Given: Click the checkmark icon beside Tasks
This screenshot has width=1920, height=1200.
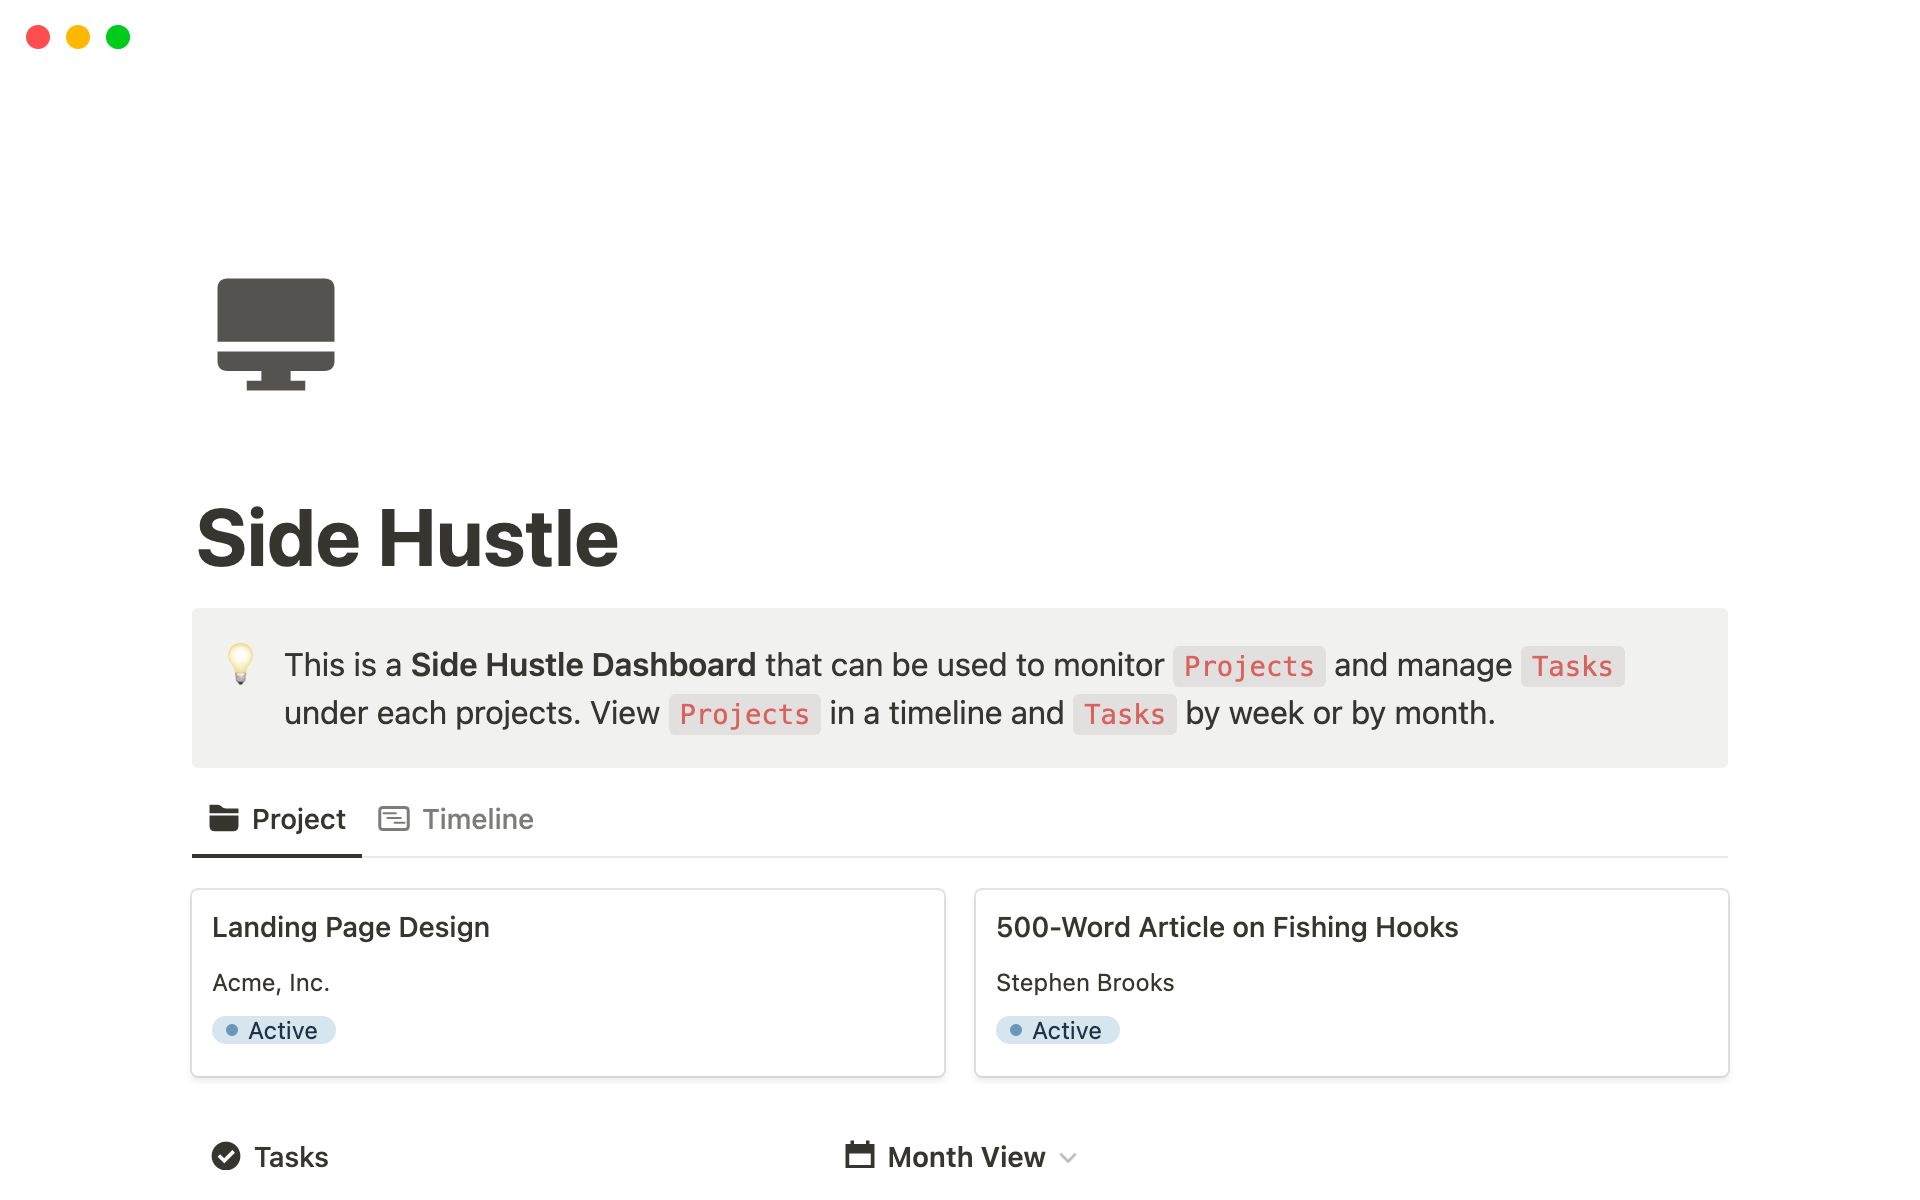Looking at the screenshot, I should pyautogui.click(x=226, y=1156).
